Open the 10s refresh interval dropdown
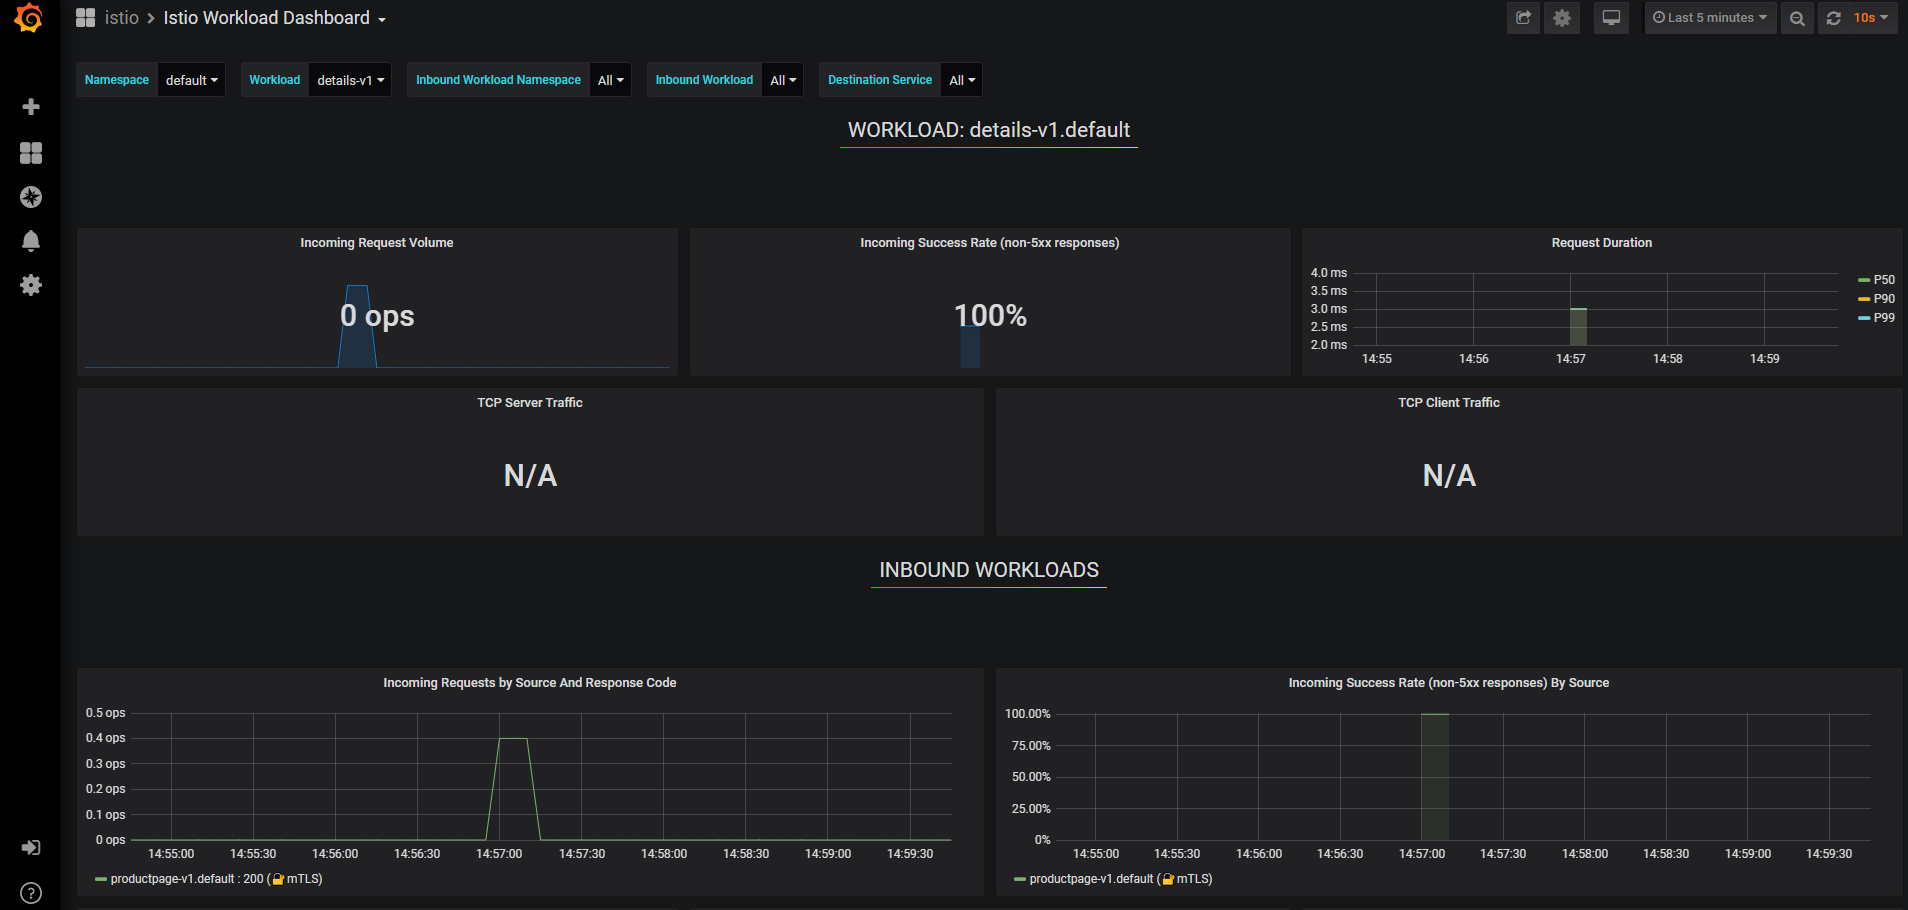The width and height of the screenshot is (1908, 910). (1871, 18)
